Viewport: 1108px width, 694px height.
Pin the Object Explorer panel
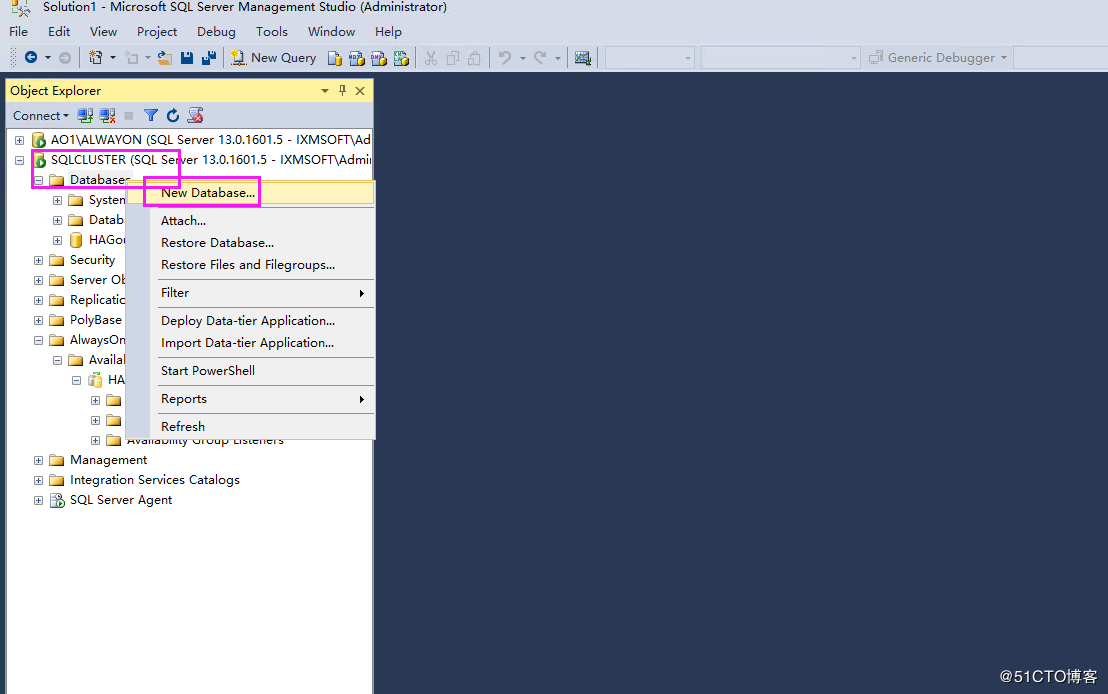[341, 90]
